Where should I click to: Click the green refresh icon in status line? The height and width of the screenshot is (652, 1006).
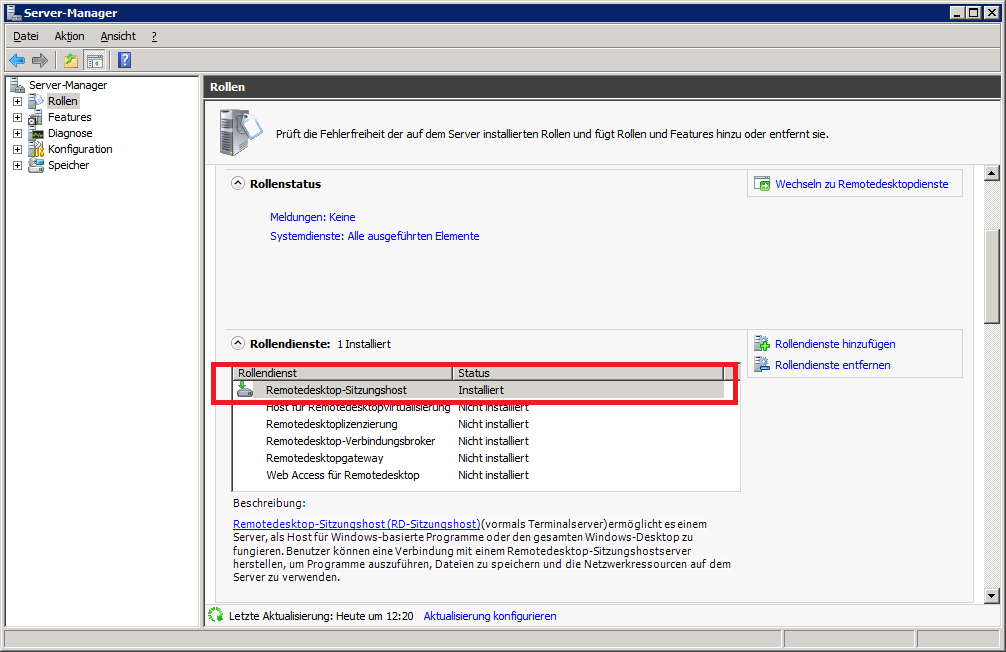[215, 615]
